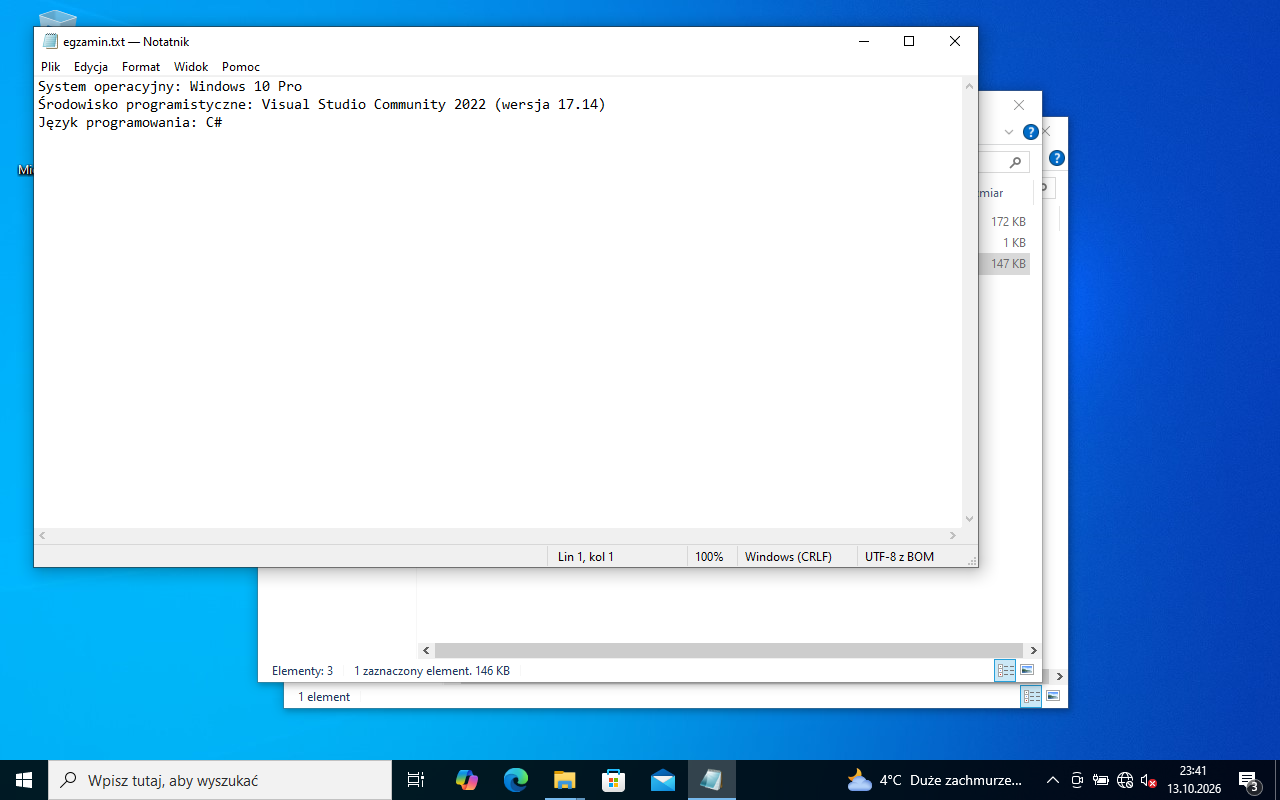
Task: Click the "Elementy: 3" status text in Explorer
Action: [x=302, y=671]
